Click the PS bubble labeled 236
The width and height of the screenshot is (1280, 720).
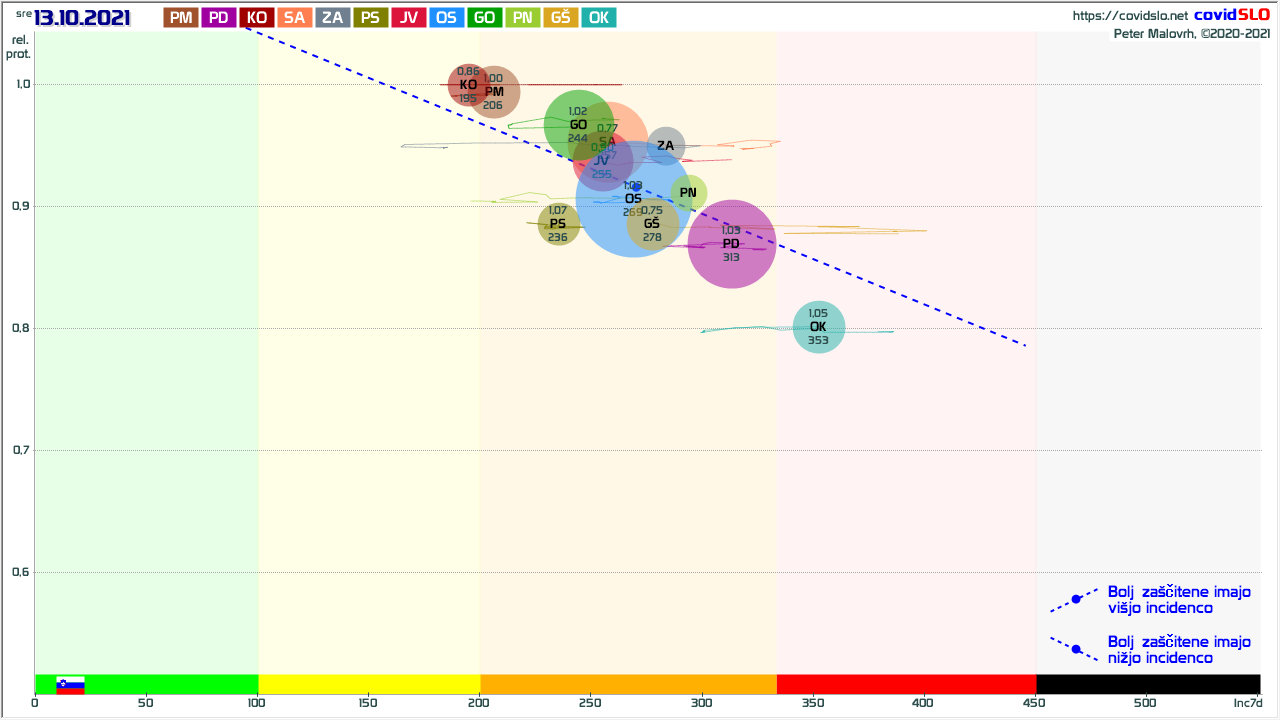pyautogui.click(x=558, y=224)
